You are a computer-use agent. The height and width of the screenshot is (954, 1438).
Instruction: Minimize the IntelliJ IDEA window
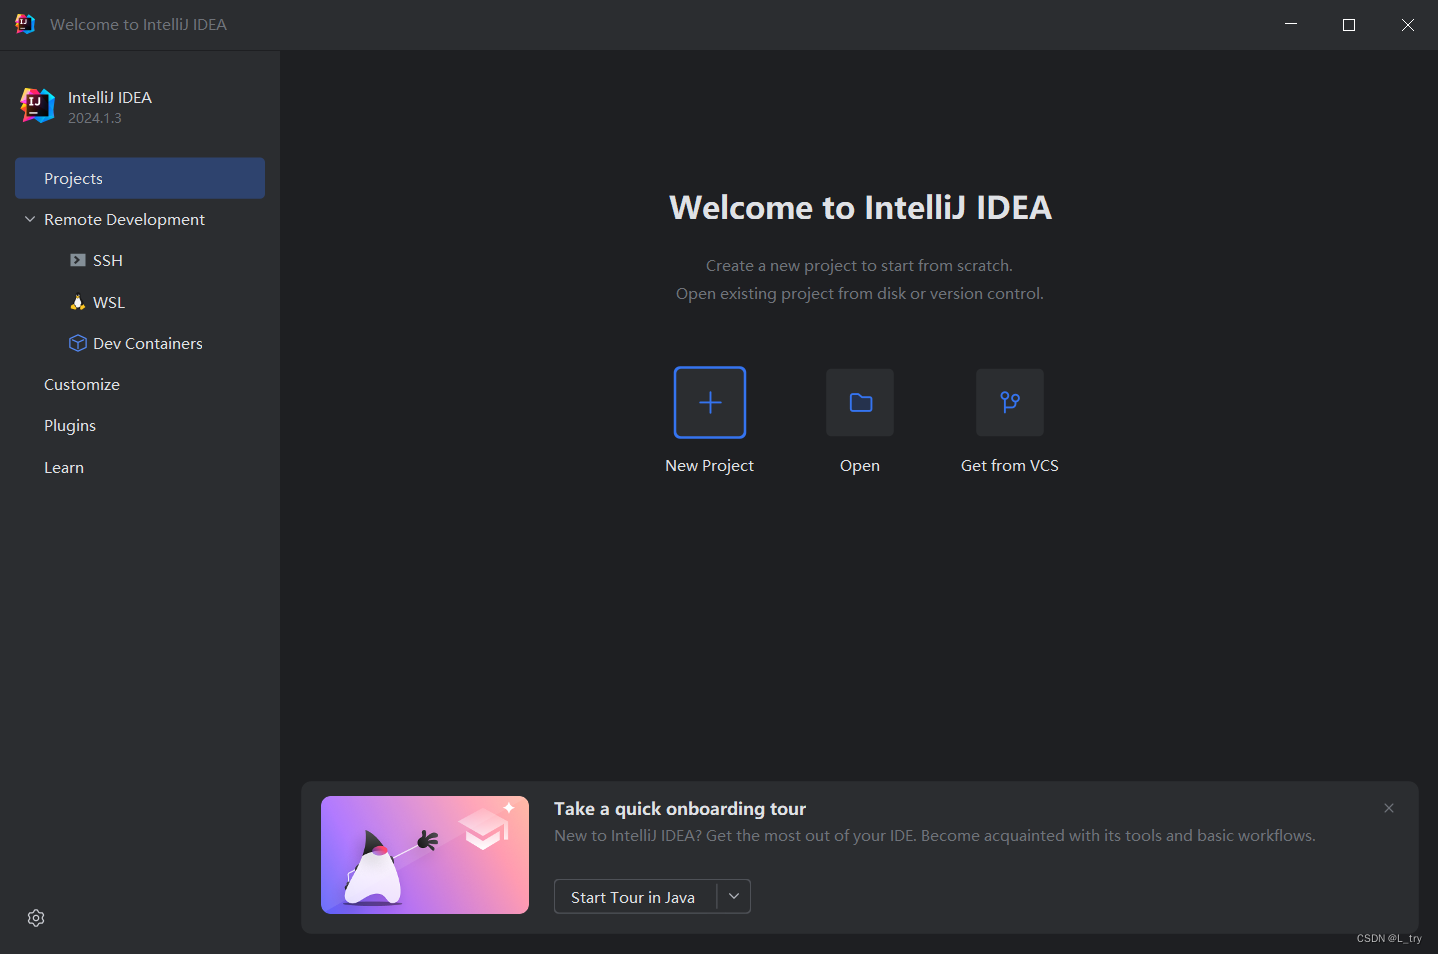pos(1291,24)
